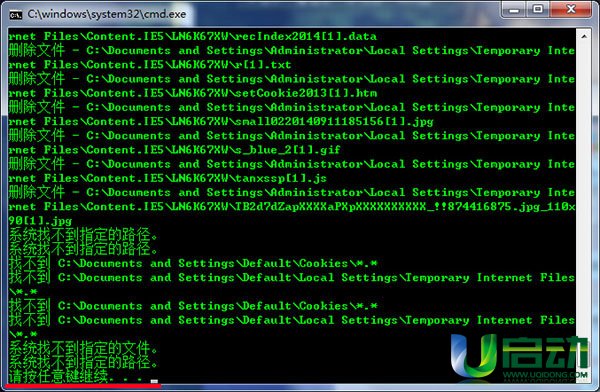Click the scrollbar up arrow
600x392 pixels.
pos(584,36)
